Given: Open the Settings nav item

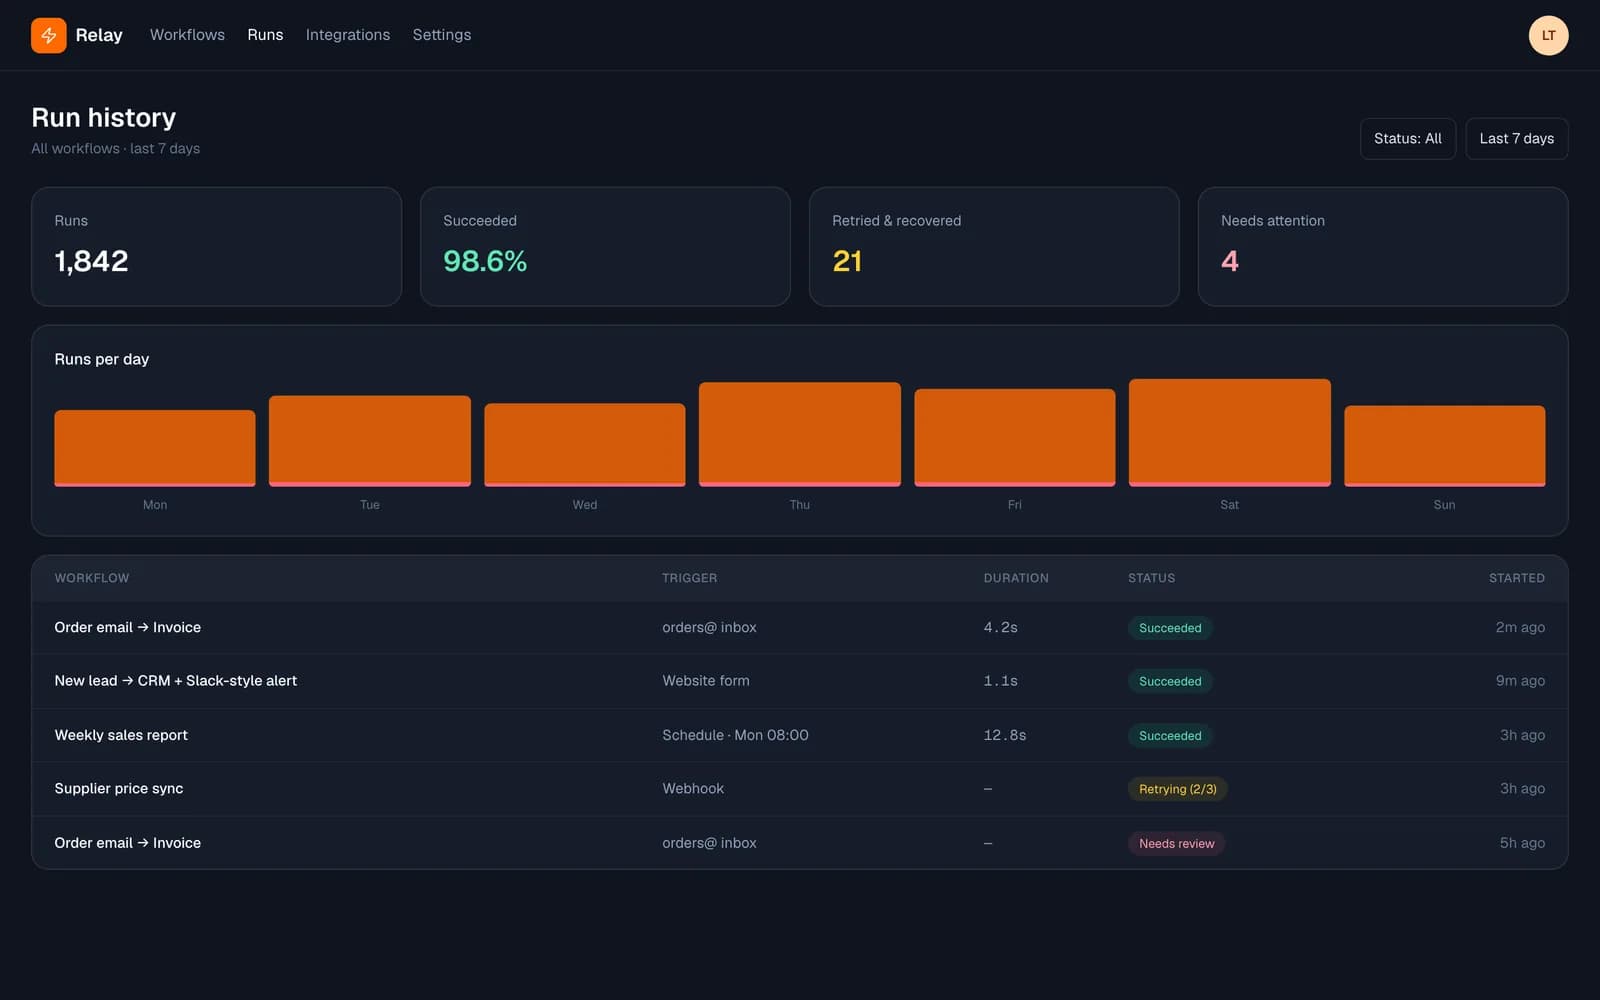Looking at the screenshot, I should click(442, 35).
